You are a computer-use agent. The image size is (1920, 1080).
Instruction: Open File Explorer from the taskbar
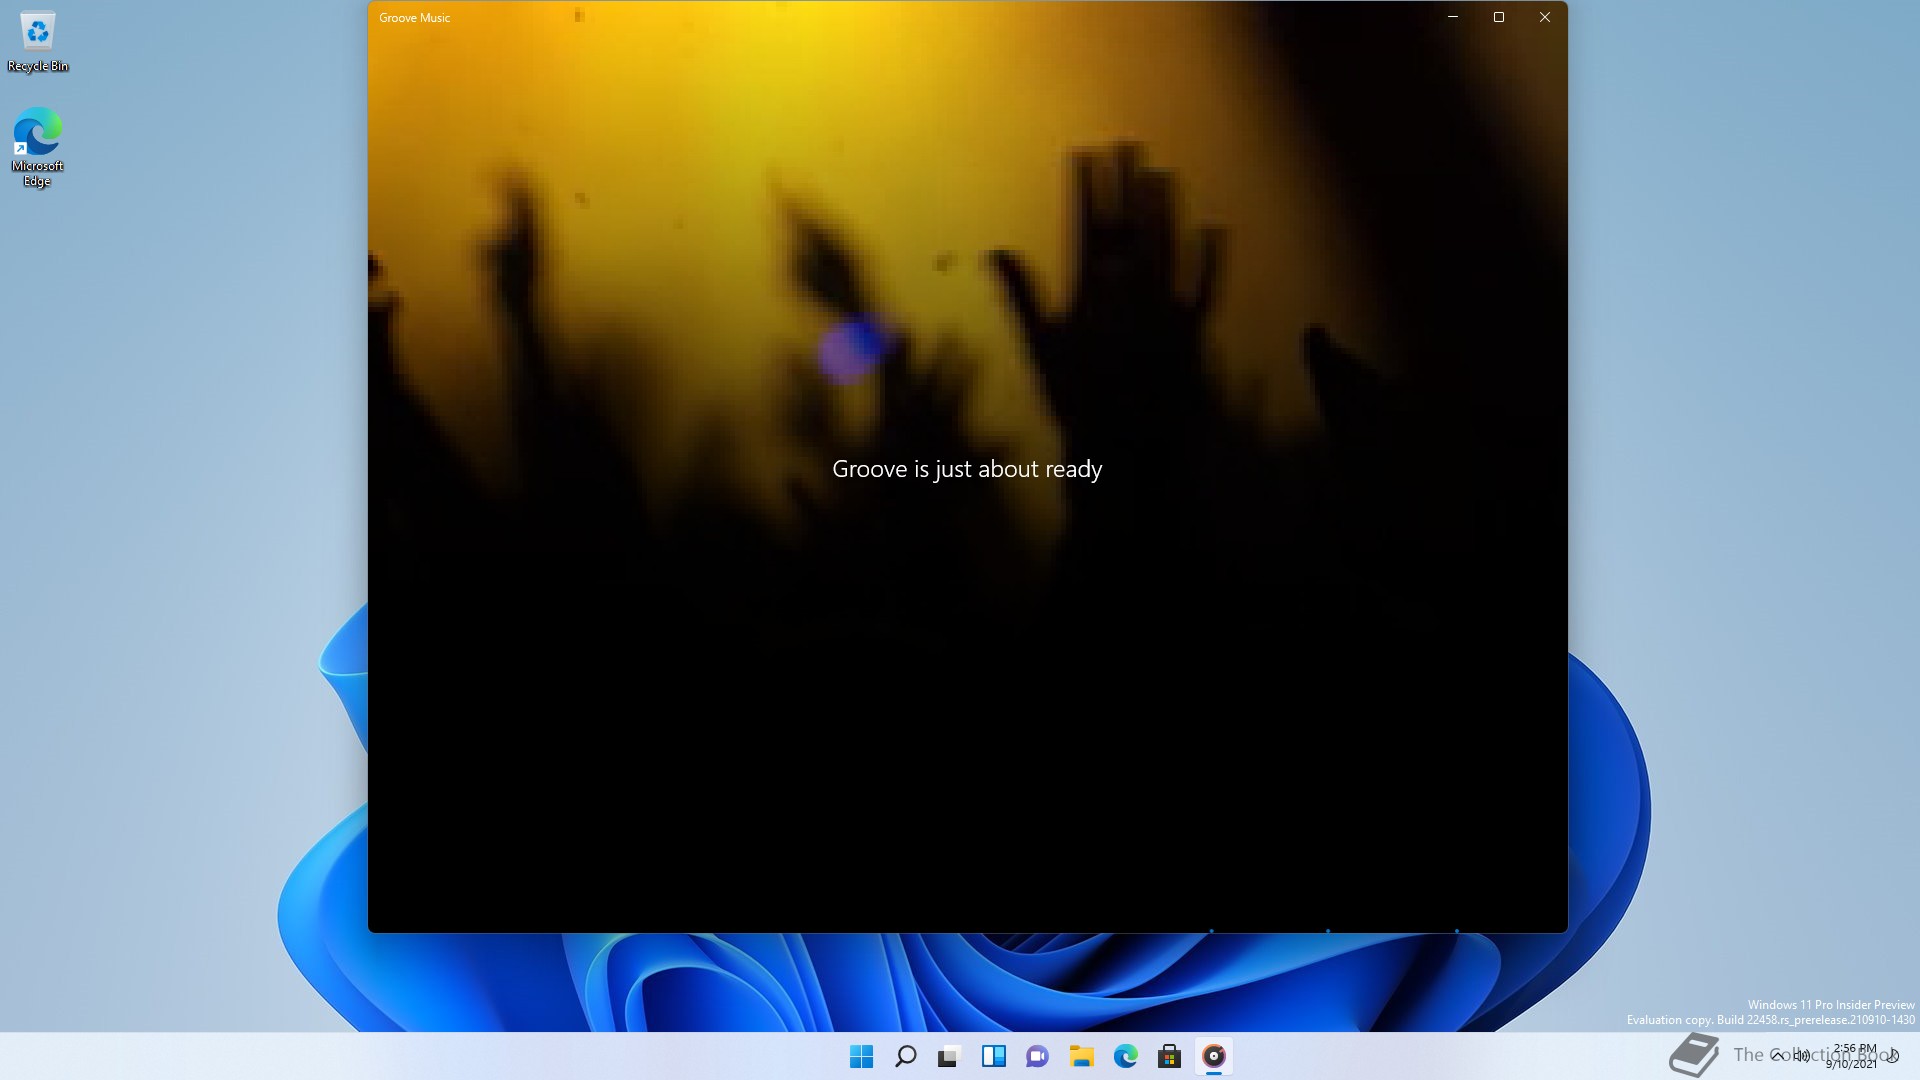[x=1081, y=1056]
